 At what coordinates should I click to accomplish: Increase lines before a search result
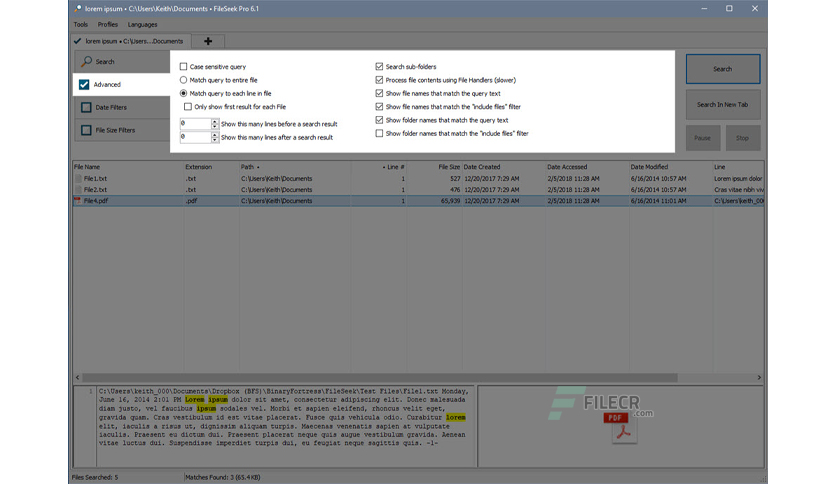[x=214, y=121]
